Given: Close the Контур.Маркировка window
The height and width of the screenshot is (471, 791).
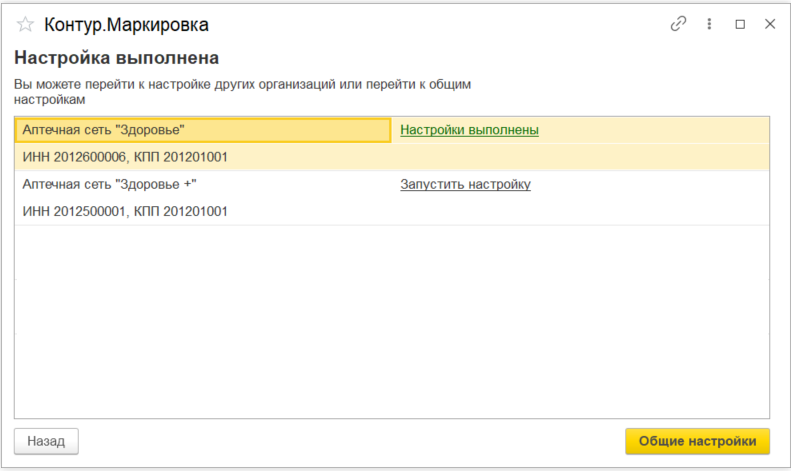Looking at the screenshot, I should click(770, 24).
